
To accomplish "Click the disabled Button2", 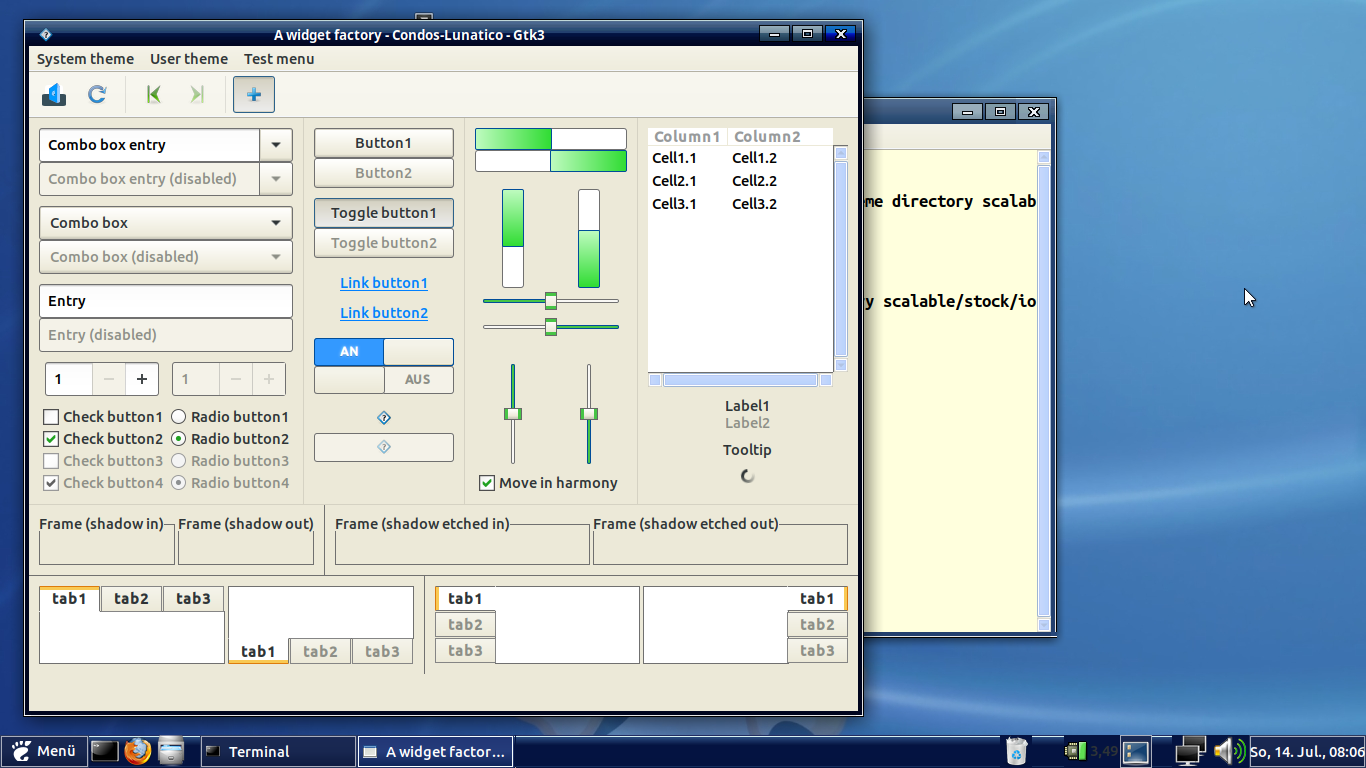I will [384, 173].
